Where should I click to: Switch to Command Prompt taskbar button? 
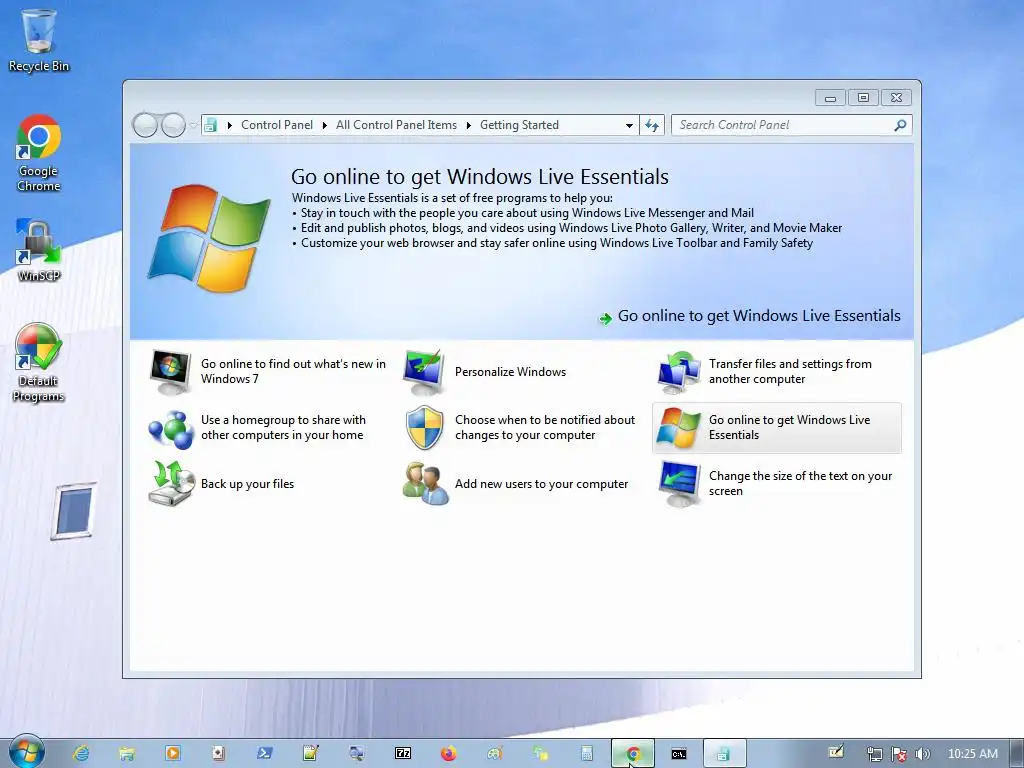tap(679, 754)
